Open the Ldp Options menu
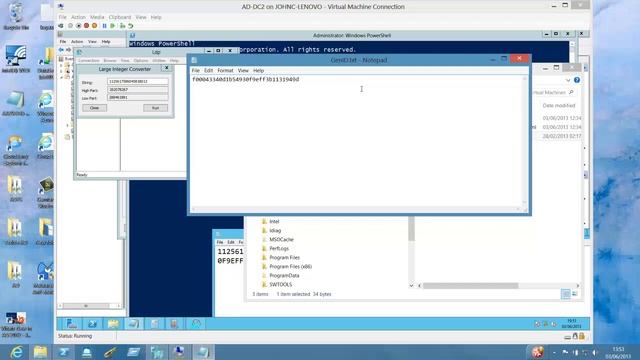Screen dimensions: 640x360 click(141, 60)
